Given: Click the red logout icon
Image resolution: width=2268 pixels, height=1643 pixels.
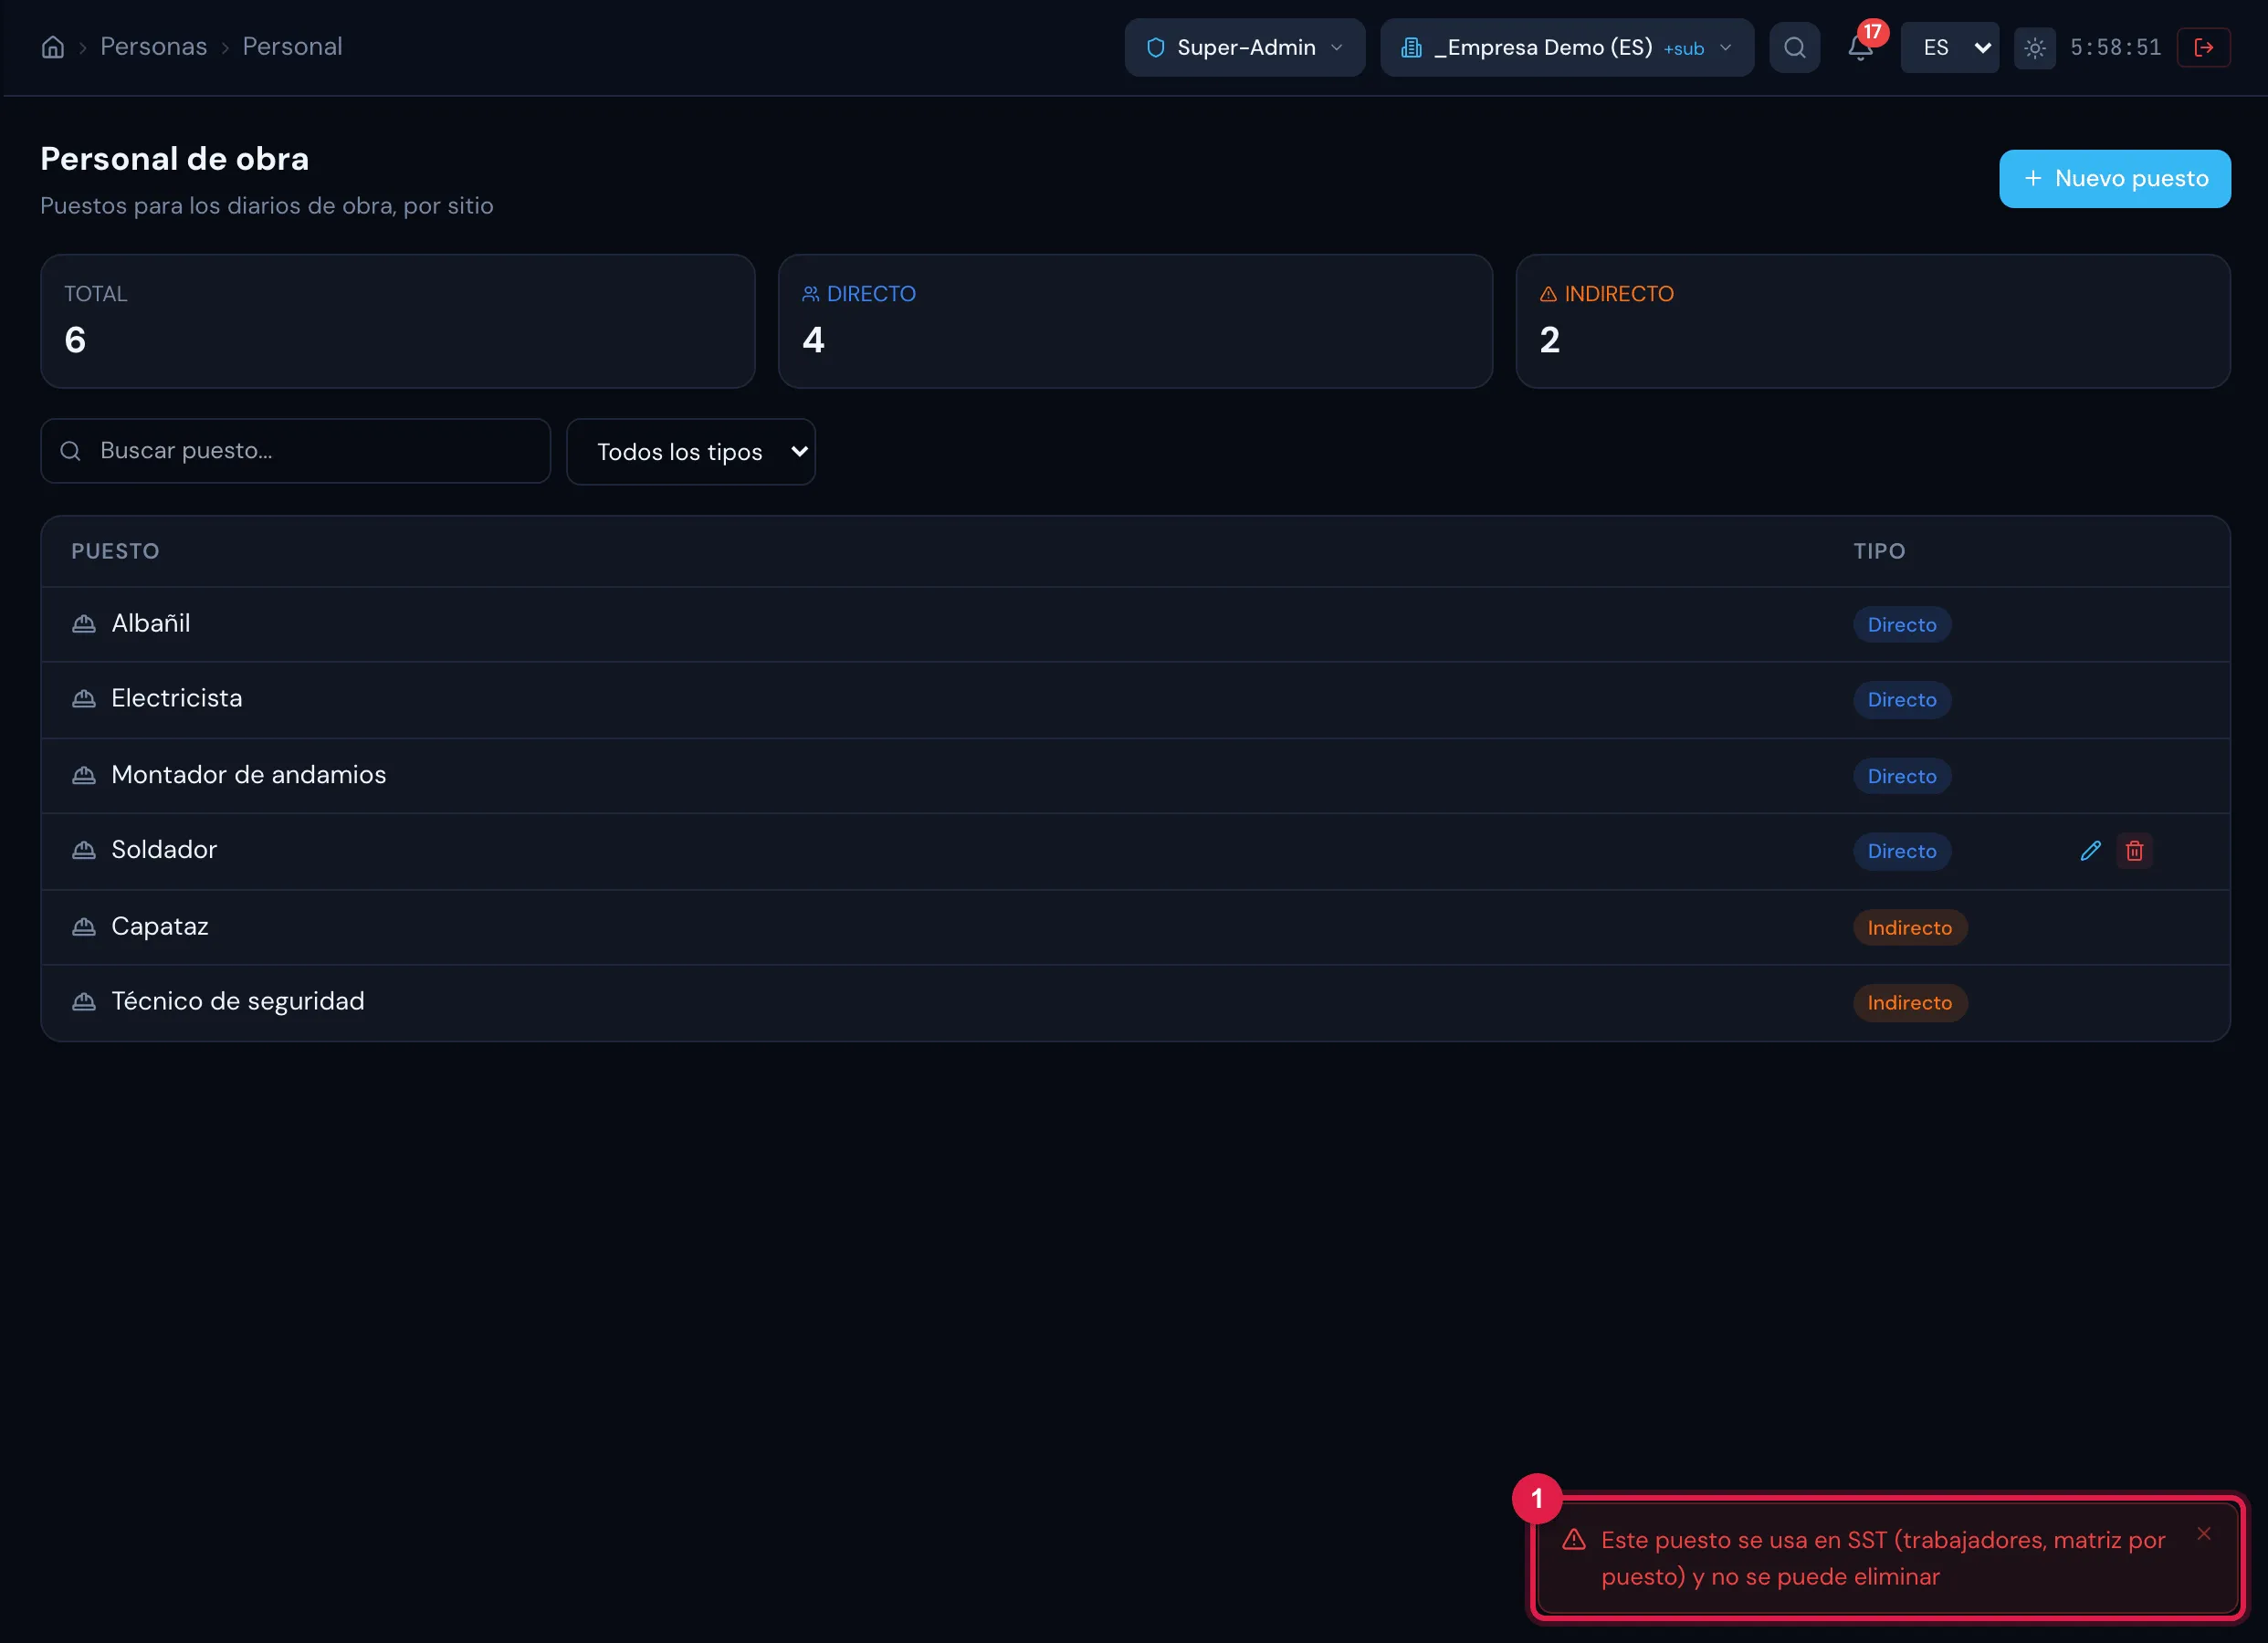Looking at the screenshot, I should pos(2203,47).
